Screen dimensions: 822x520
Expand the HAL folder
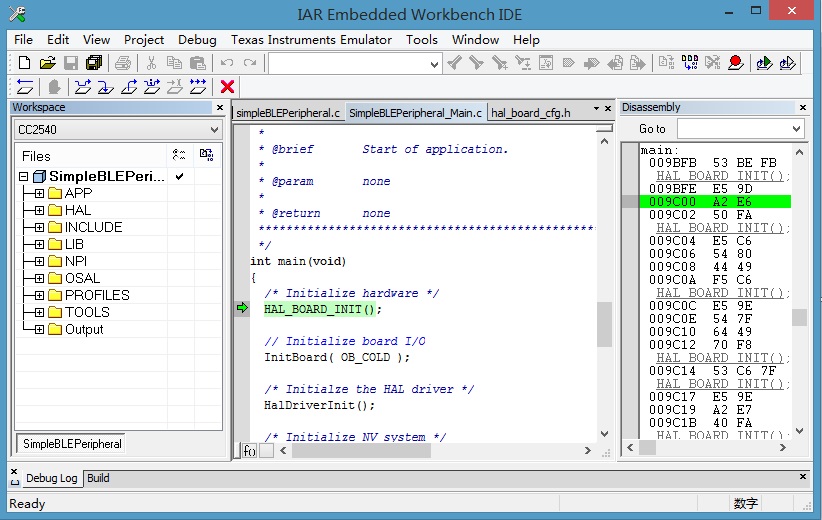click(39, 210)
